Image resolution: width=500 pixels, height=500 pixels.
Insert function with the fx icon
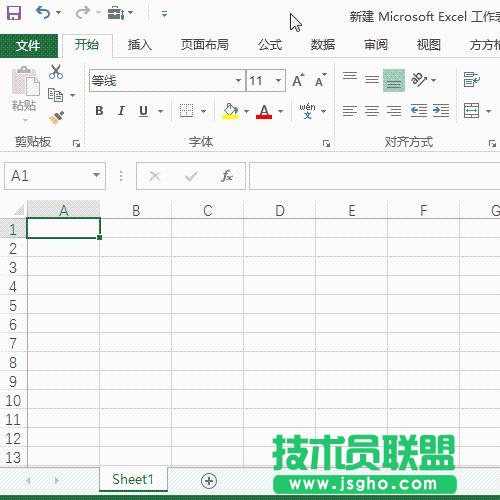[x=227, y=176]
